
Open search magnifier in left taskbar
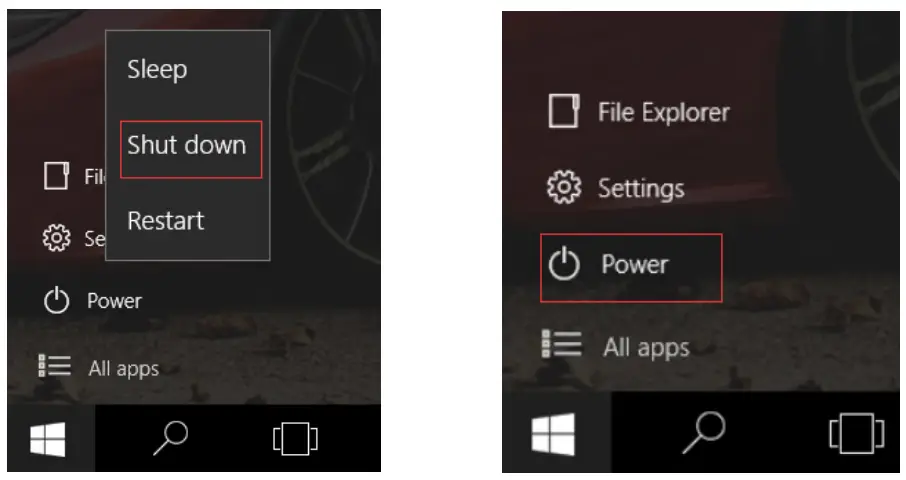point(170,438)
